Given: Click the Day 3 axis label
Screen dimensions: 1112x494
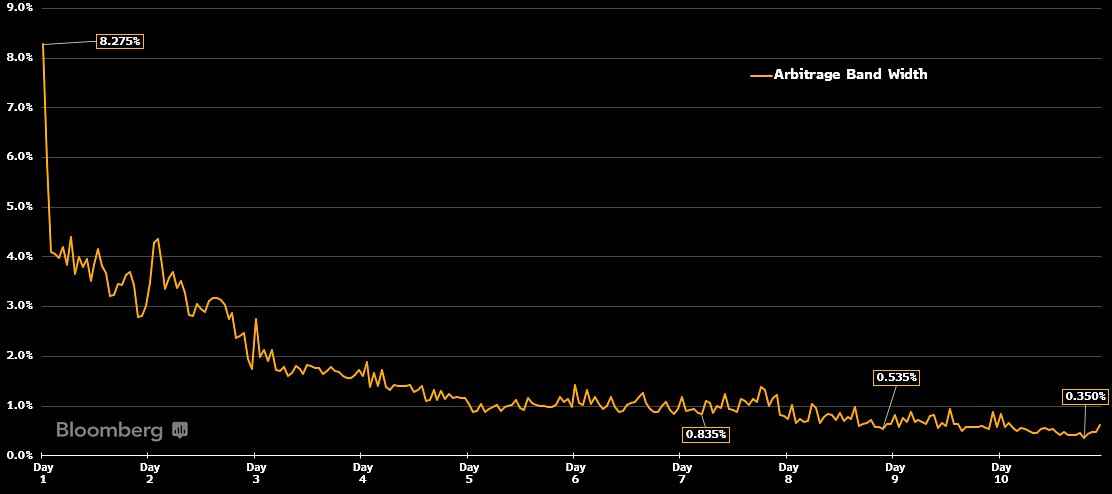Looking at the screenshot, I should tap(256, 472).
